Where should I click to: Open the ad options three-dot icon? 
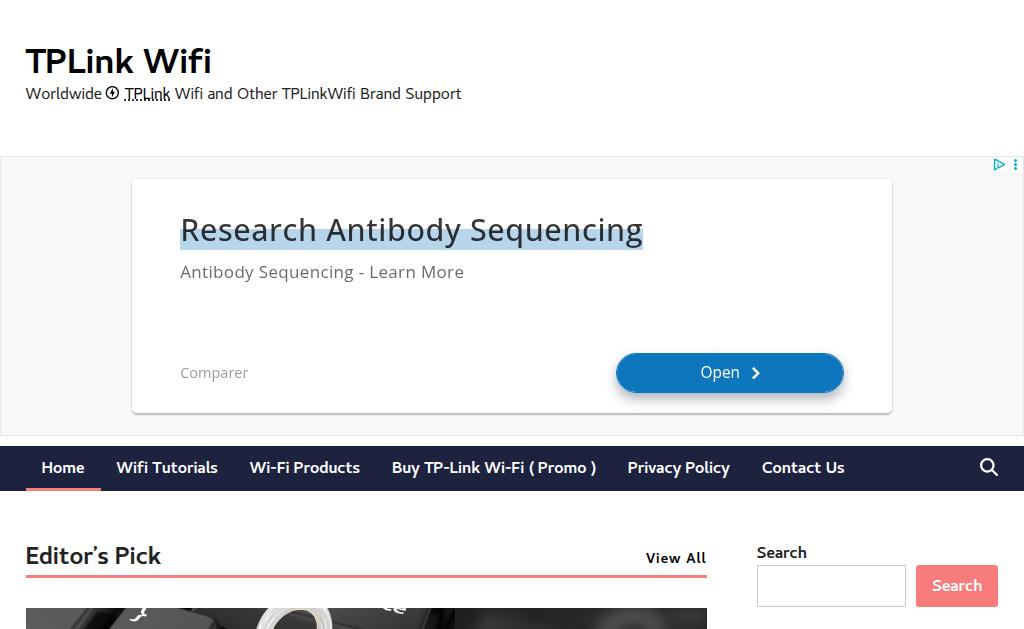pos(1016,165)
